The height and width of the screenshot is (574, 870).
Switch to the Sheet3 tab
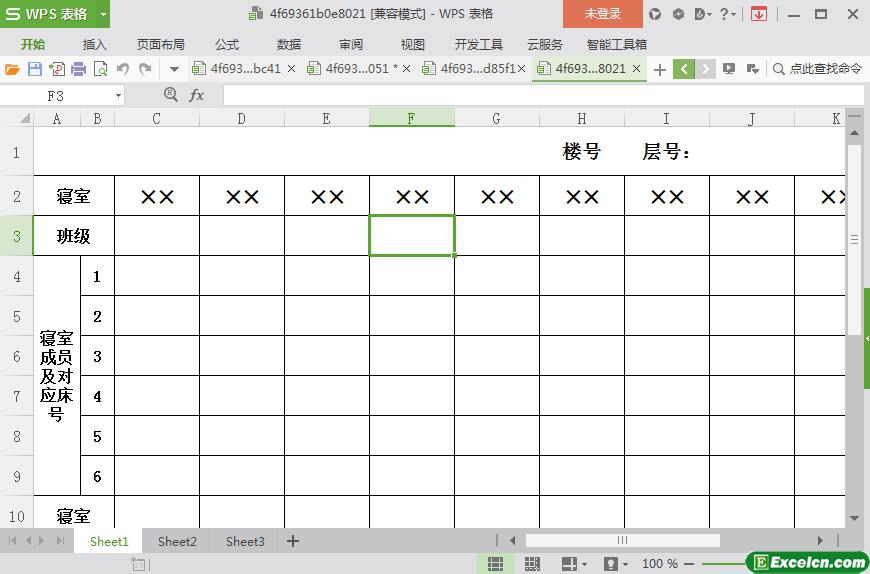[245, 541]
